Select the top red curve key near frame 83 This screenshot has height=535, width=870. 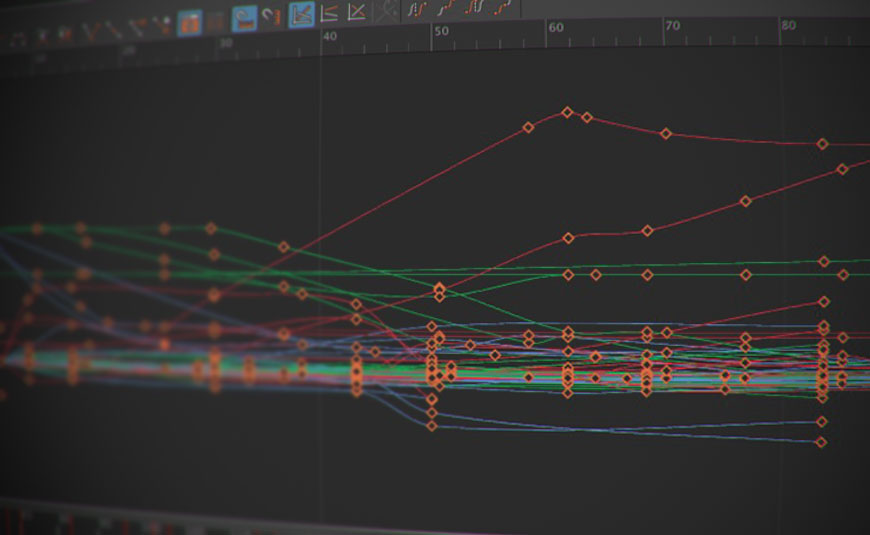click(x=822, y=144)
